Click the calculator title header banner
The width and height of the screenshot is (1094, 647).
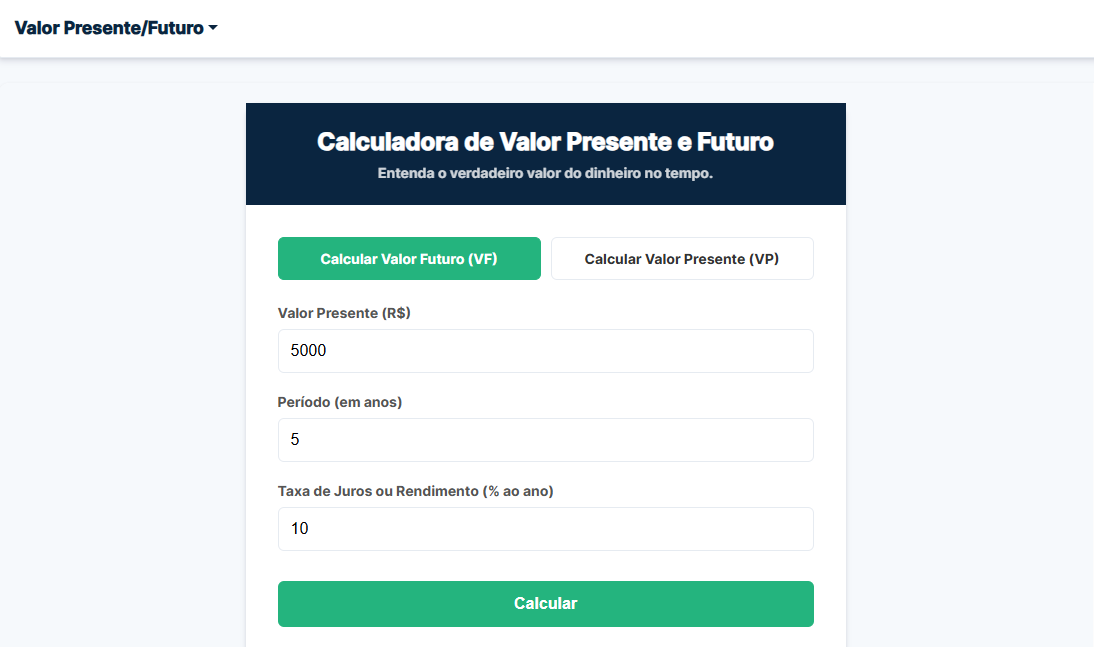[x=545, y=142]
